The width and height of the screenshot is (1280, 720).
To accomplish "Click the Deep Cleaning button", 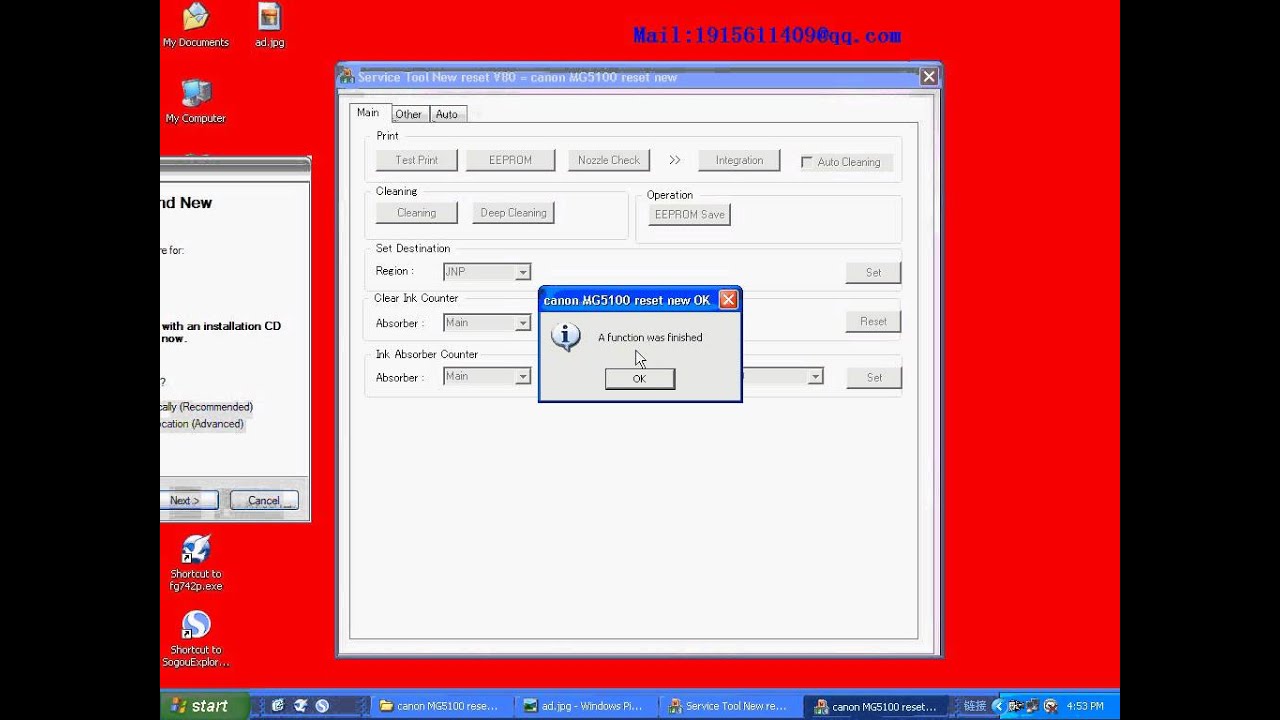I will click(x=513, y=213).
